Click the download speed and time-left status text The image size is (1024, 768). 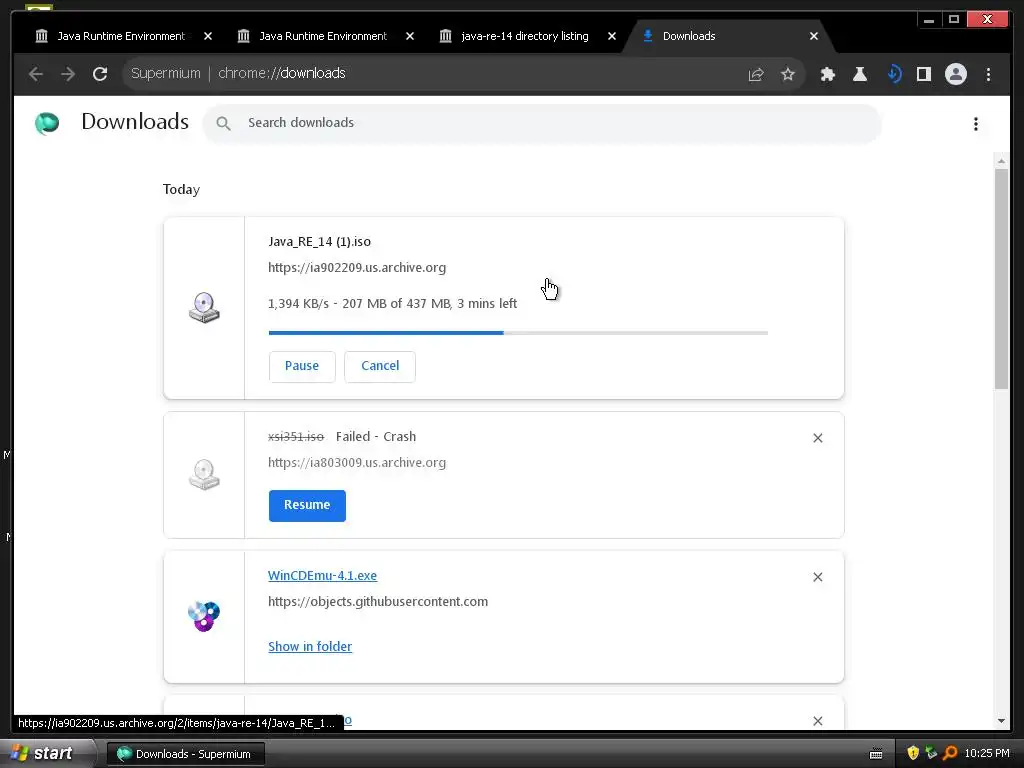click(x=392, y=304)
